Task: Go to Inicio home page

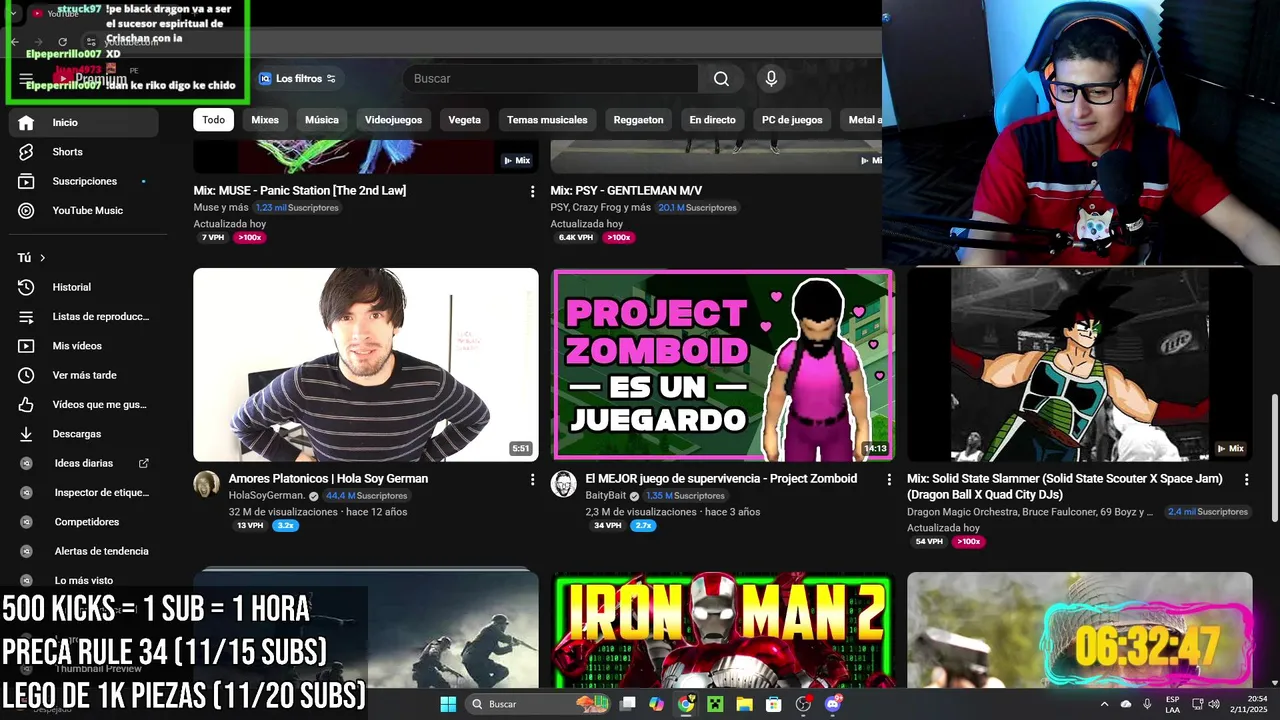Action: click(x=83, y=122)
